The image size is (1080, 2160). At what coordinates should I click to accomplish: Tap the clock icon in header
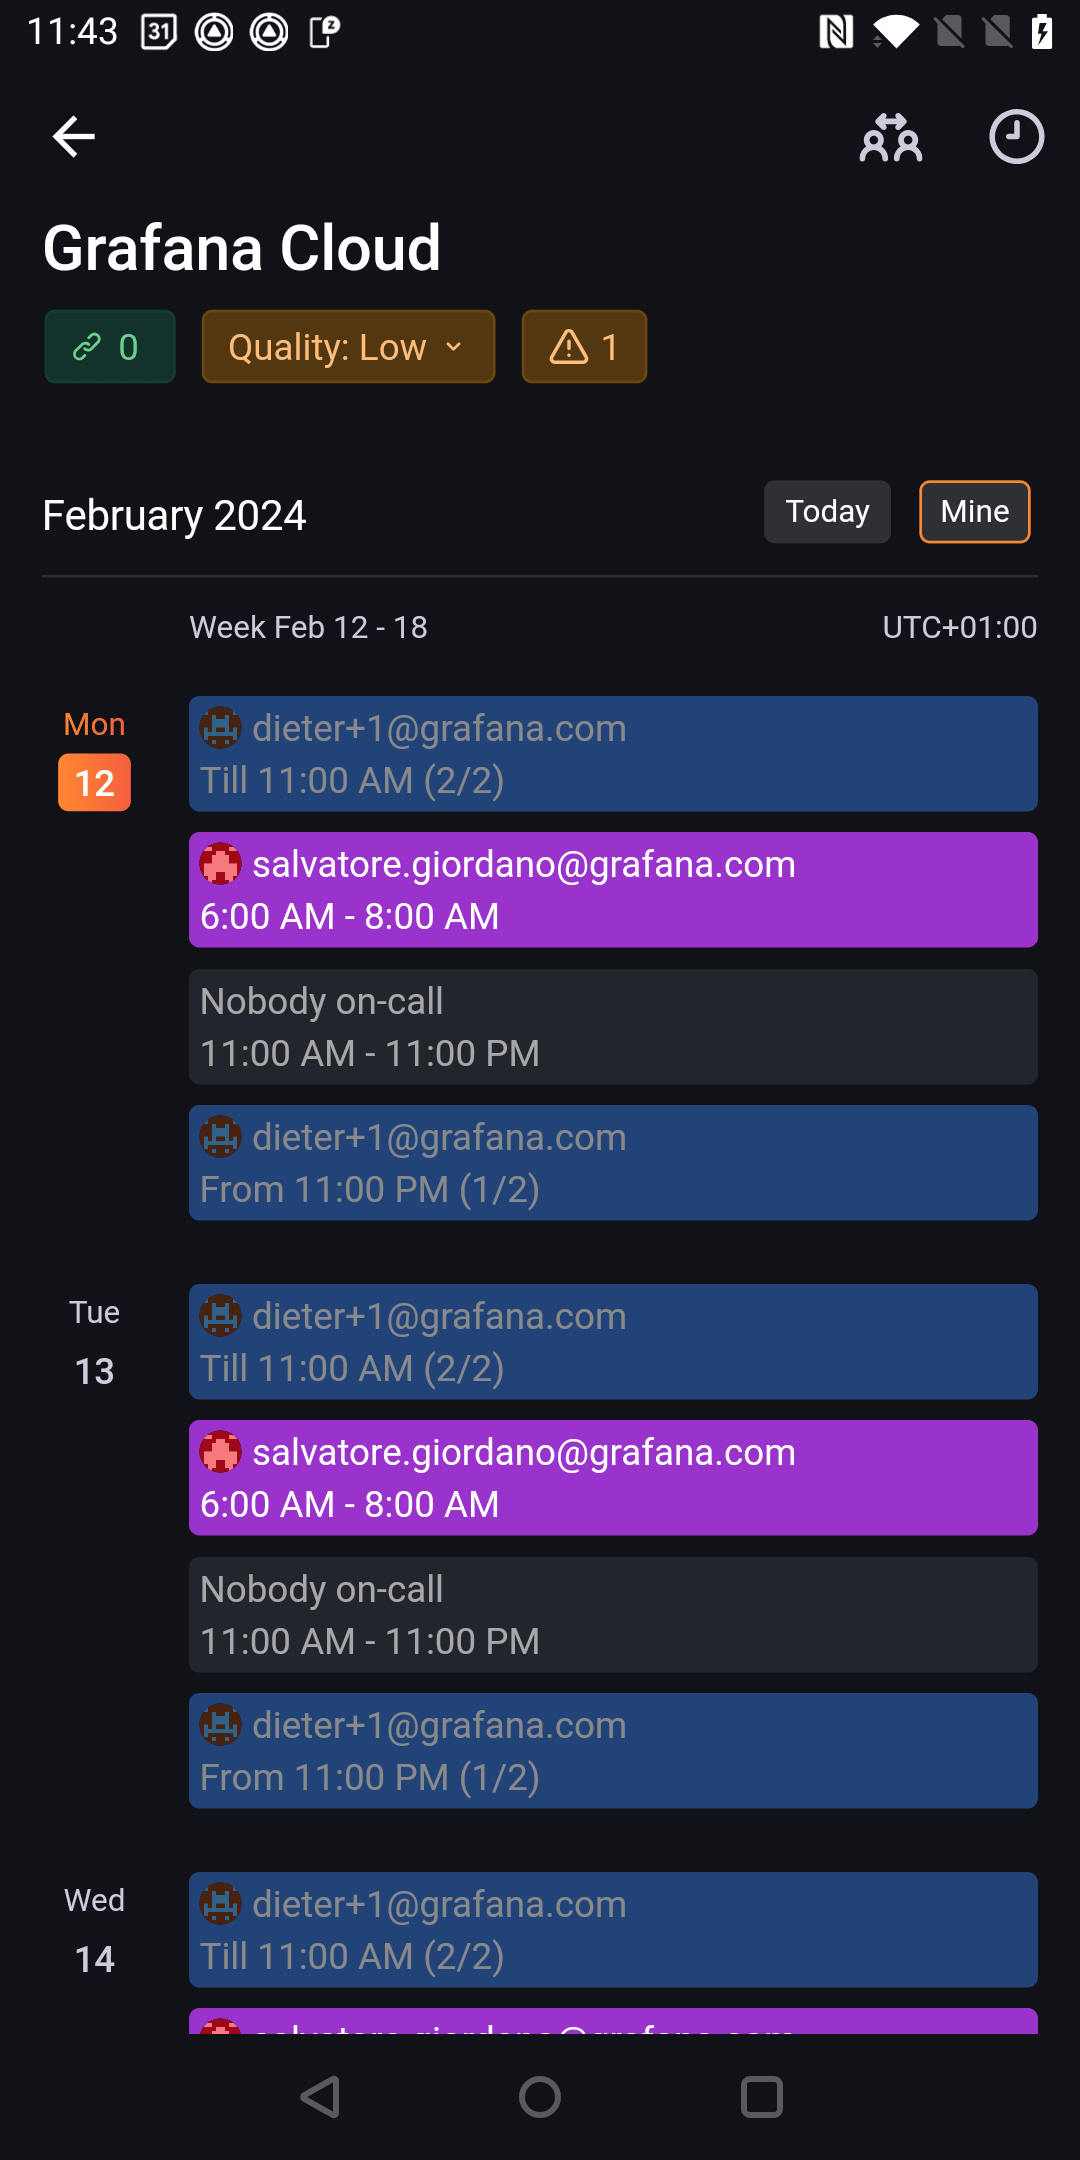click(x=1016, y=137)
